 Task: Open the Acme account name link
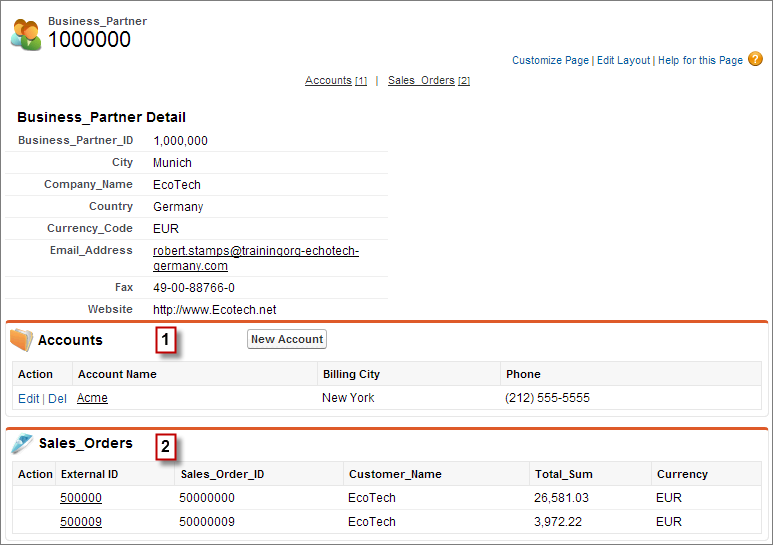(x=92, y=398)
